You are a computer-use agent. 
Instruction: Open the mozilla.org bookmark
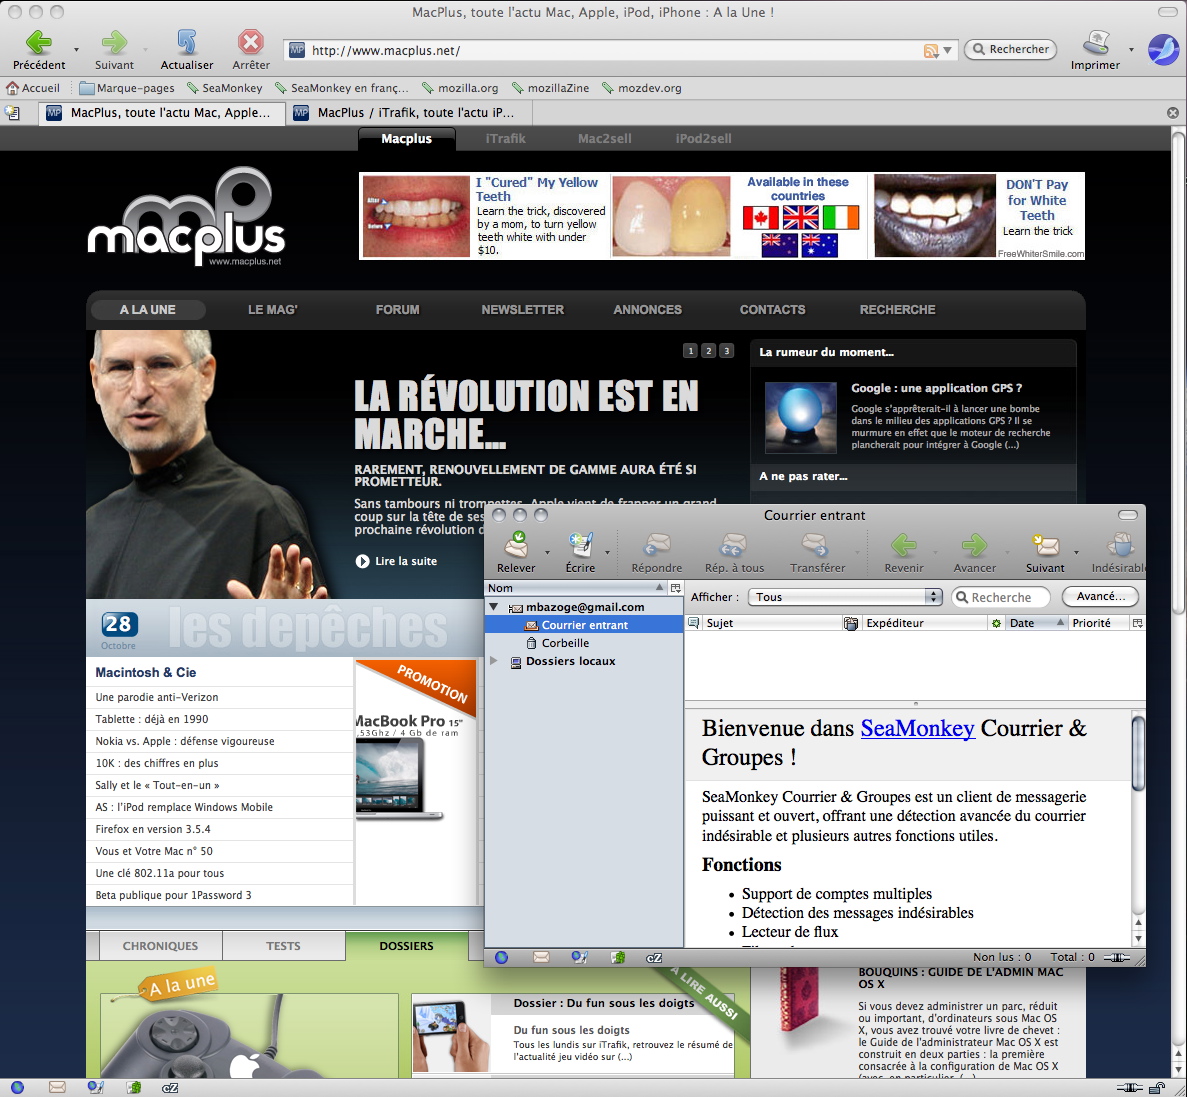tap(460, 88)
